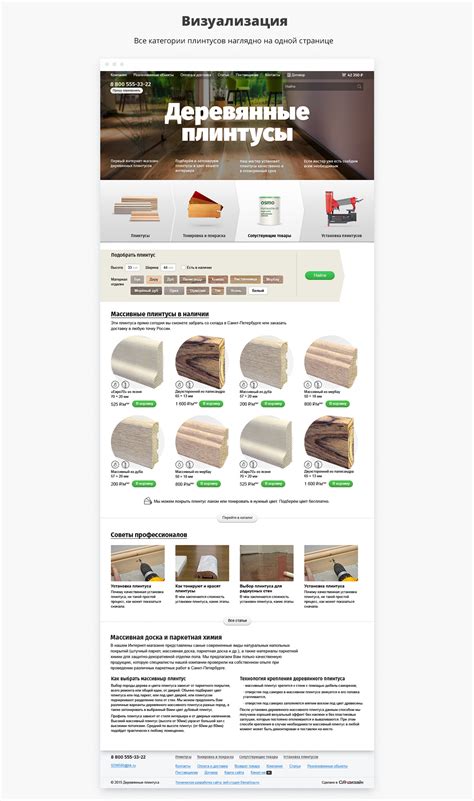Select the Моренный дуб material chip

point(147,291)
